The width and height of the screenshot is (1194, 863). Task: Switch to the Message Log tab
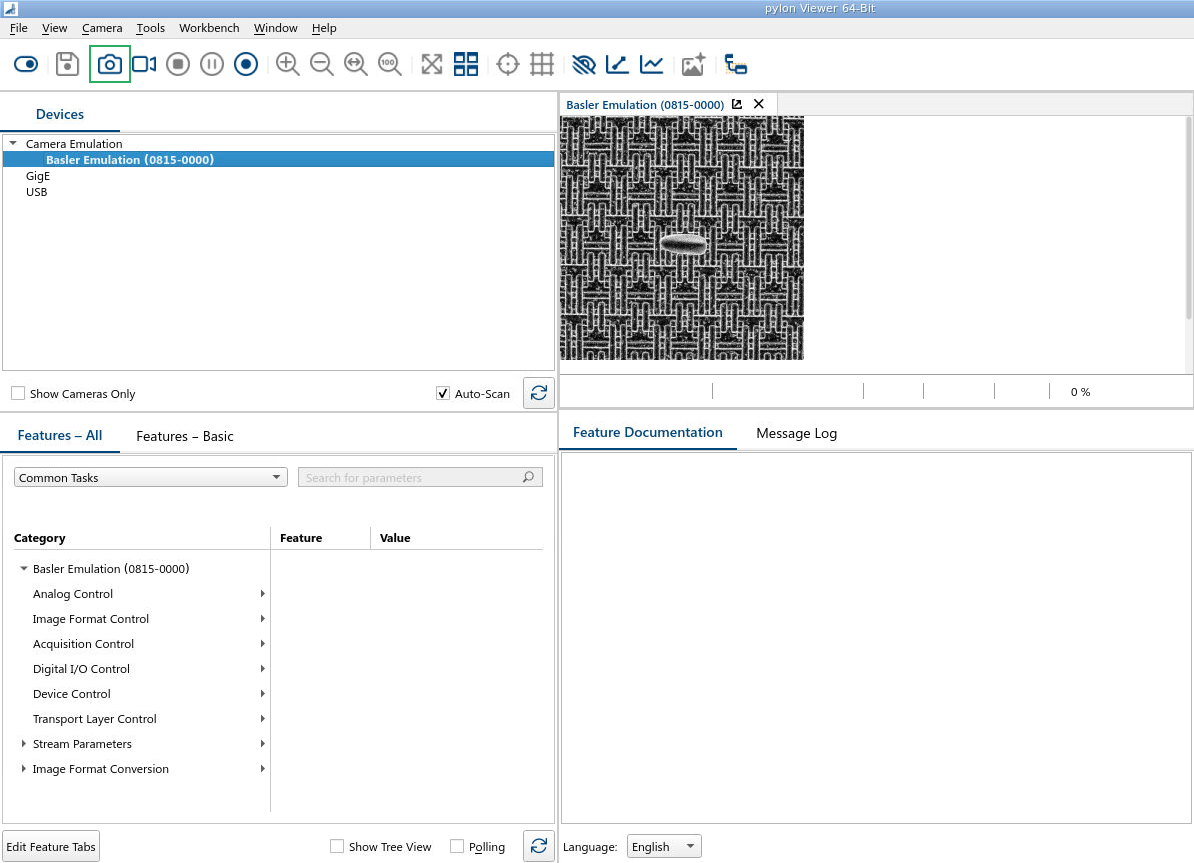tap(797, 433)
